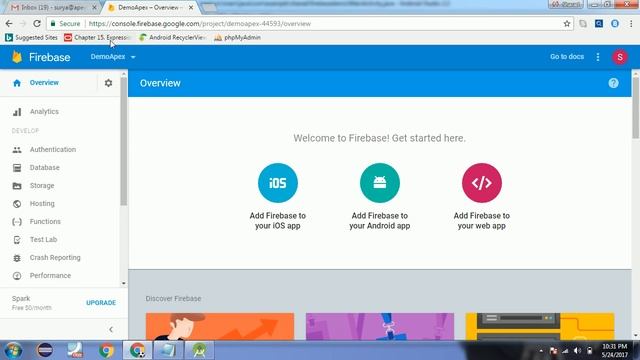Select Storage in the sidebar
Image resolution: width=640 pixels, height=360 pixels.
[42, 186]
